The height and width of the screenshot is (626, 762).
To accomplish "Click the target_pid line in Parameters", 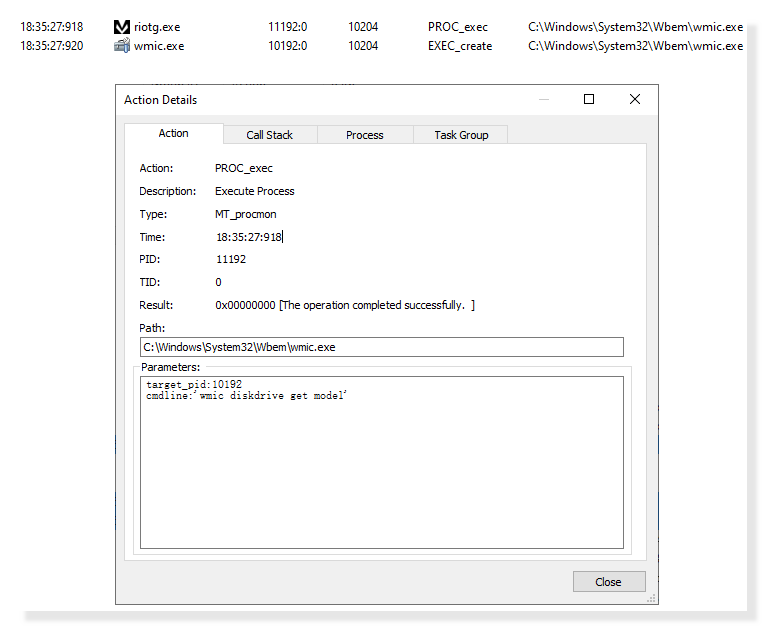I will tap(194, 384).
